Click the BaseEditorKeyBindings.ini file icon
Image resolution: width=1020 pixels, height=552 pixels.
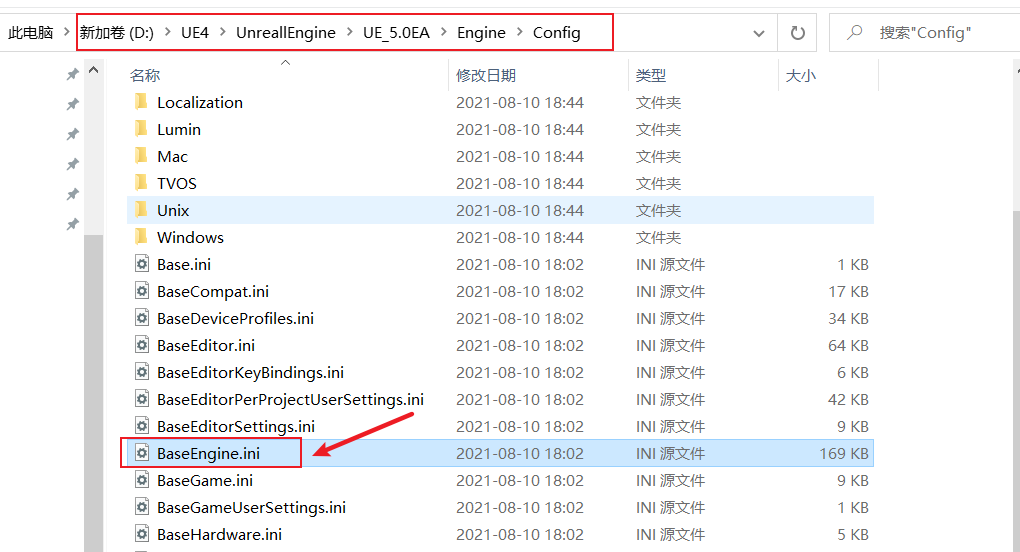142,372
